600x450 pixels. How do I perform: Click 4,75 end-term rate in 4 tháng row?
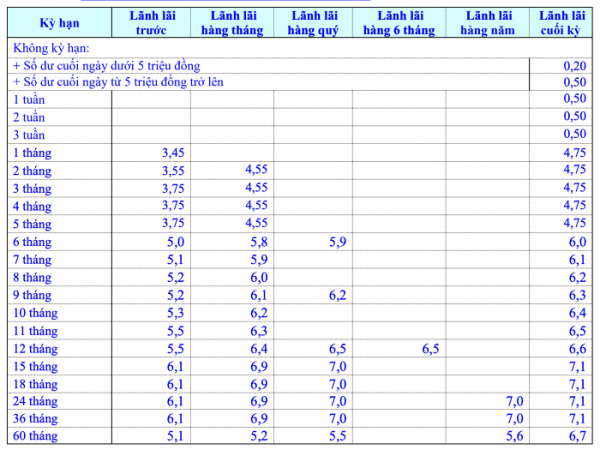(x=575, y=205)
